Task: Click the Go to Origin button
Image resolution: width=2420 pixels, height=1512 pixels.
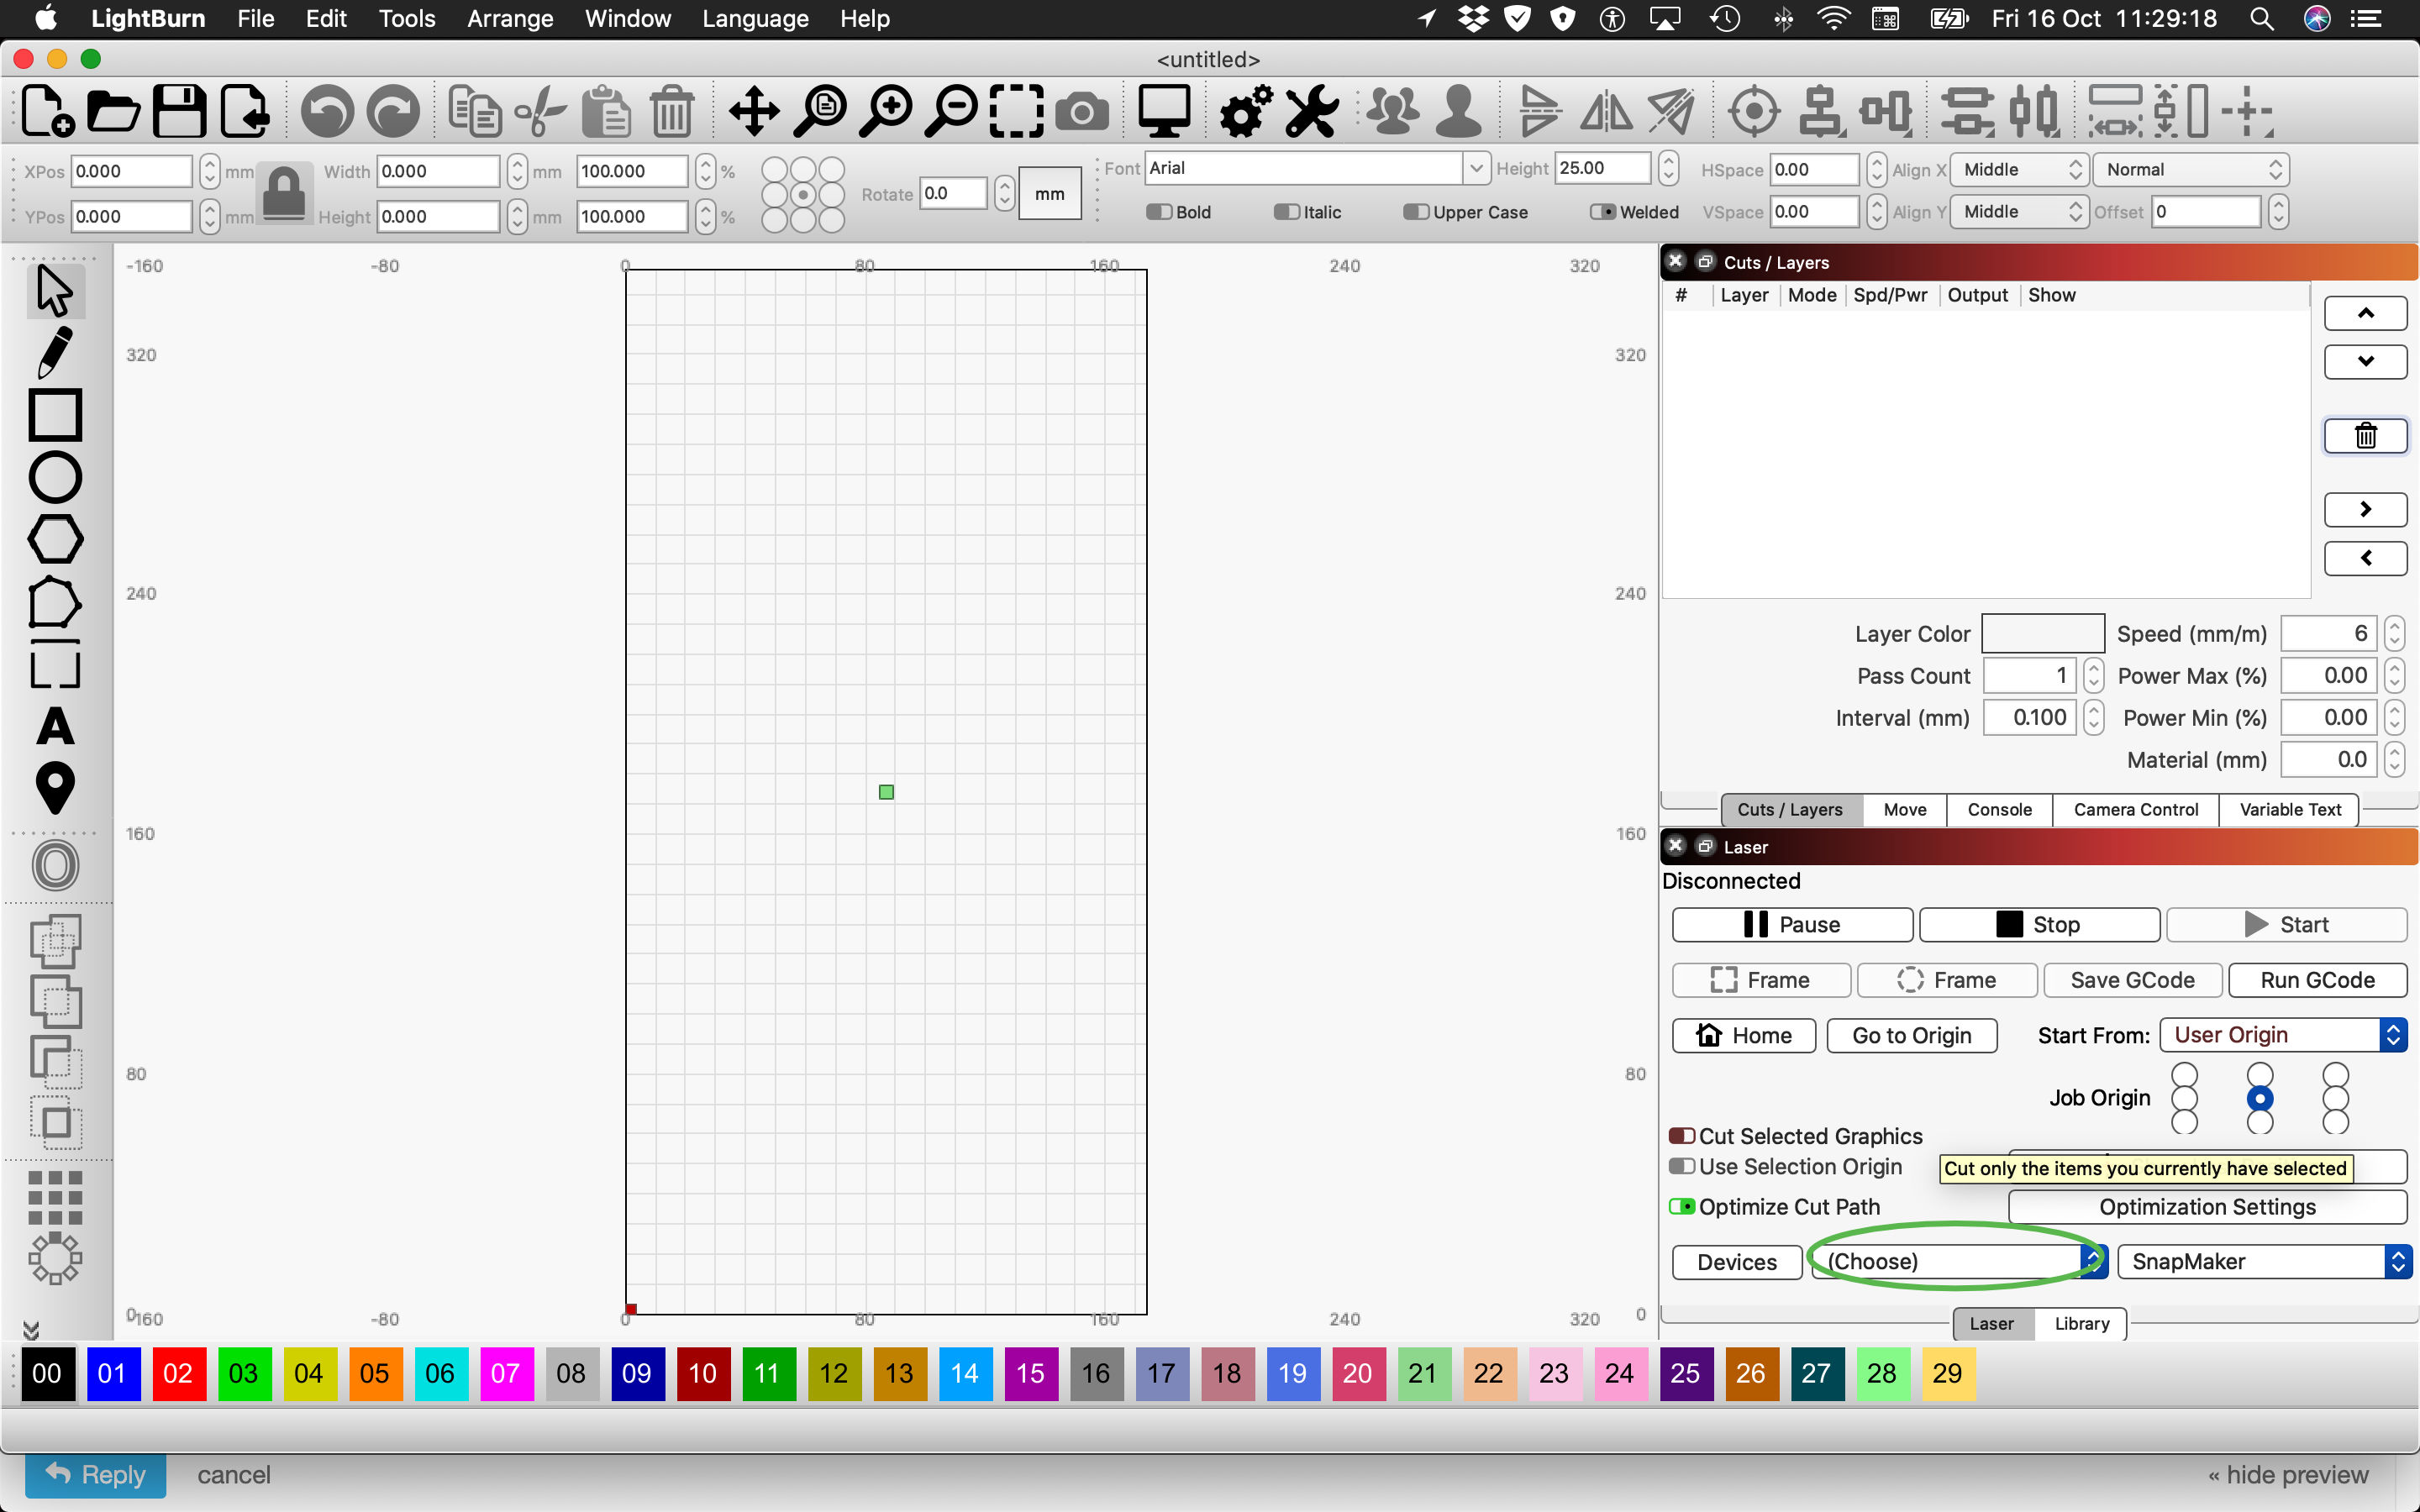Action: pyautogui.click(x=1911, y=1035)
